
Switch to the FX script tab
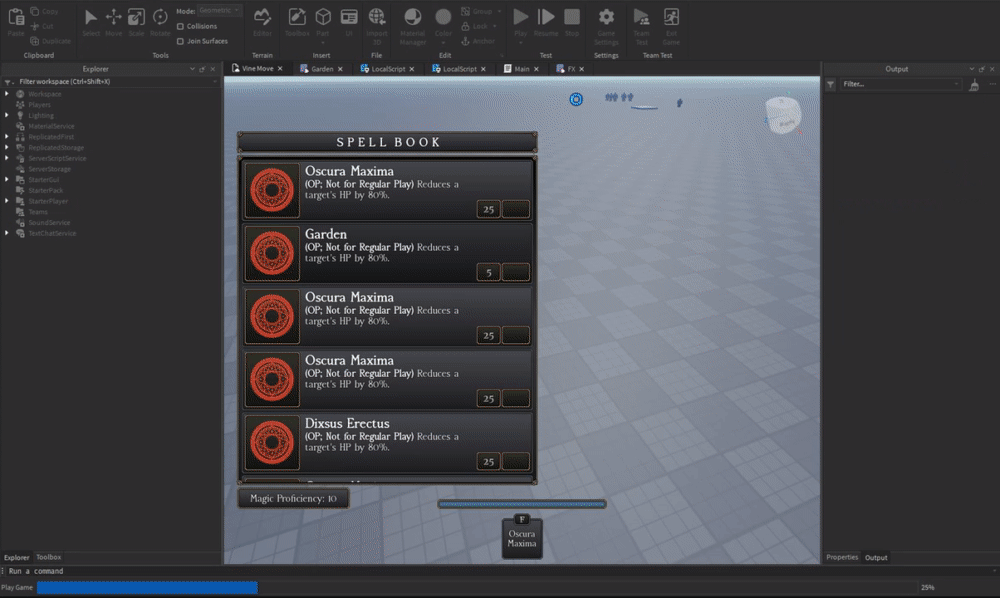(570, 69)
